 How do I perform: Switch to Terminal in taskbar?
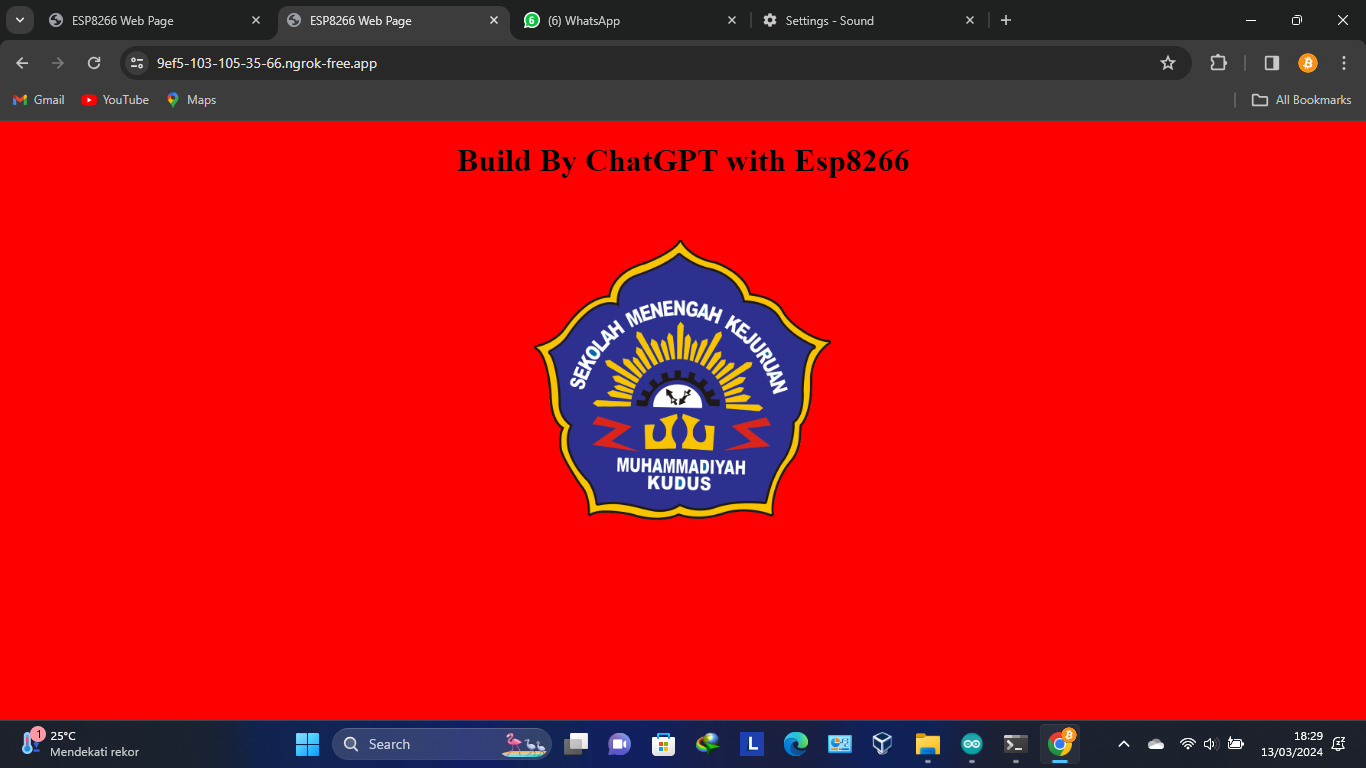1015,744
